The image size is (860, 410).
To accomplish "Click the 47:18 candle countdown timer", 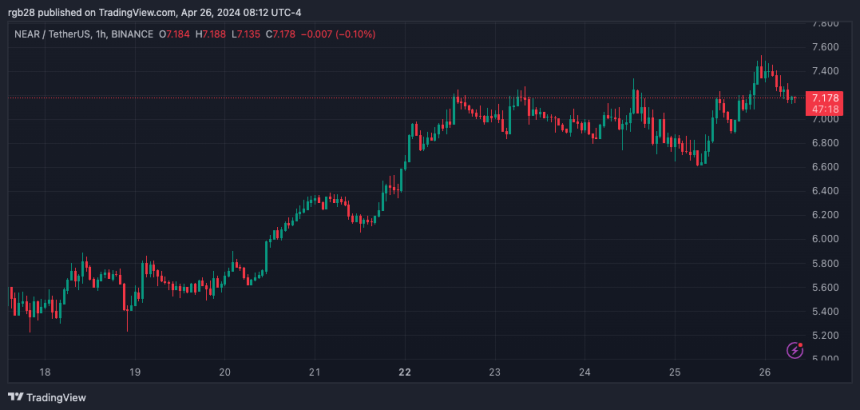I will 824,108.
